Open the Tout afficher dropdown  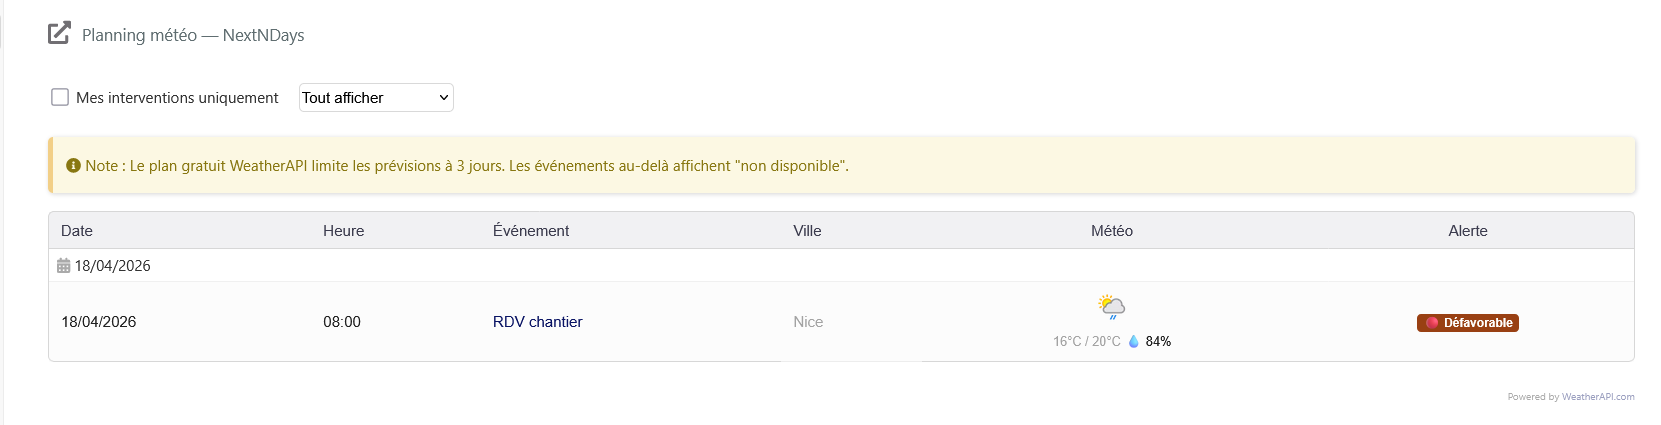point(376,97)
